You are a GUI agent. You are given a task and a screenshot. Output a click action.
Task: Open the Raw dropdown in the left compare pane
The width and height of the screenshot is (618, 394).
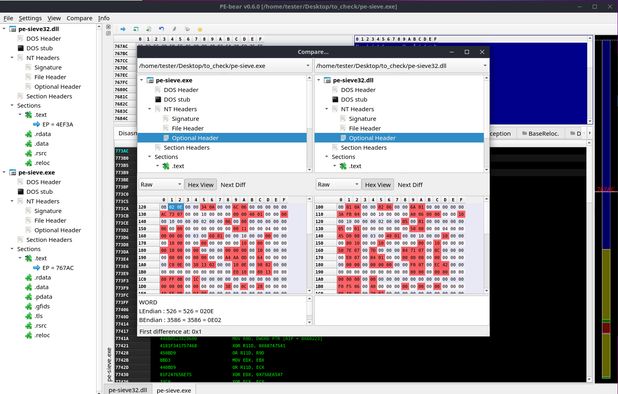click(160, 185)
